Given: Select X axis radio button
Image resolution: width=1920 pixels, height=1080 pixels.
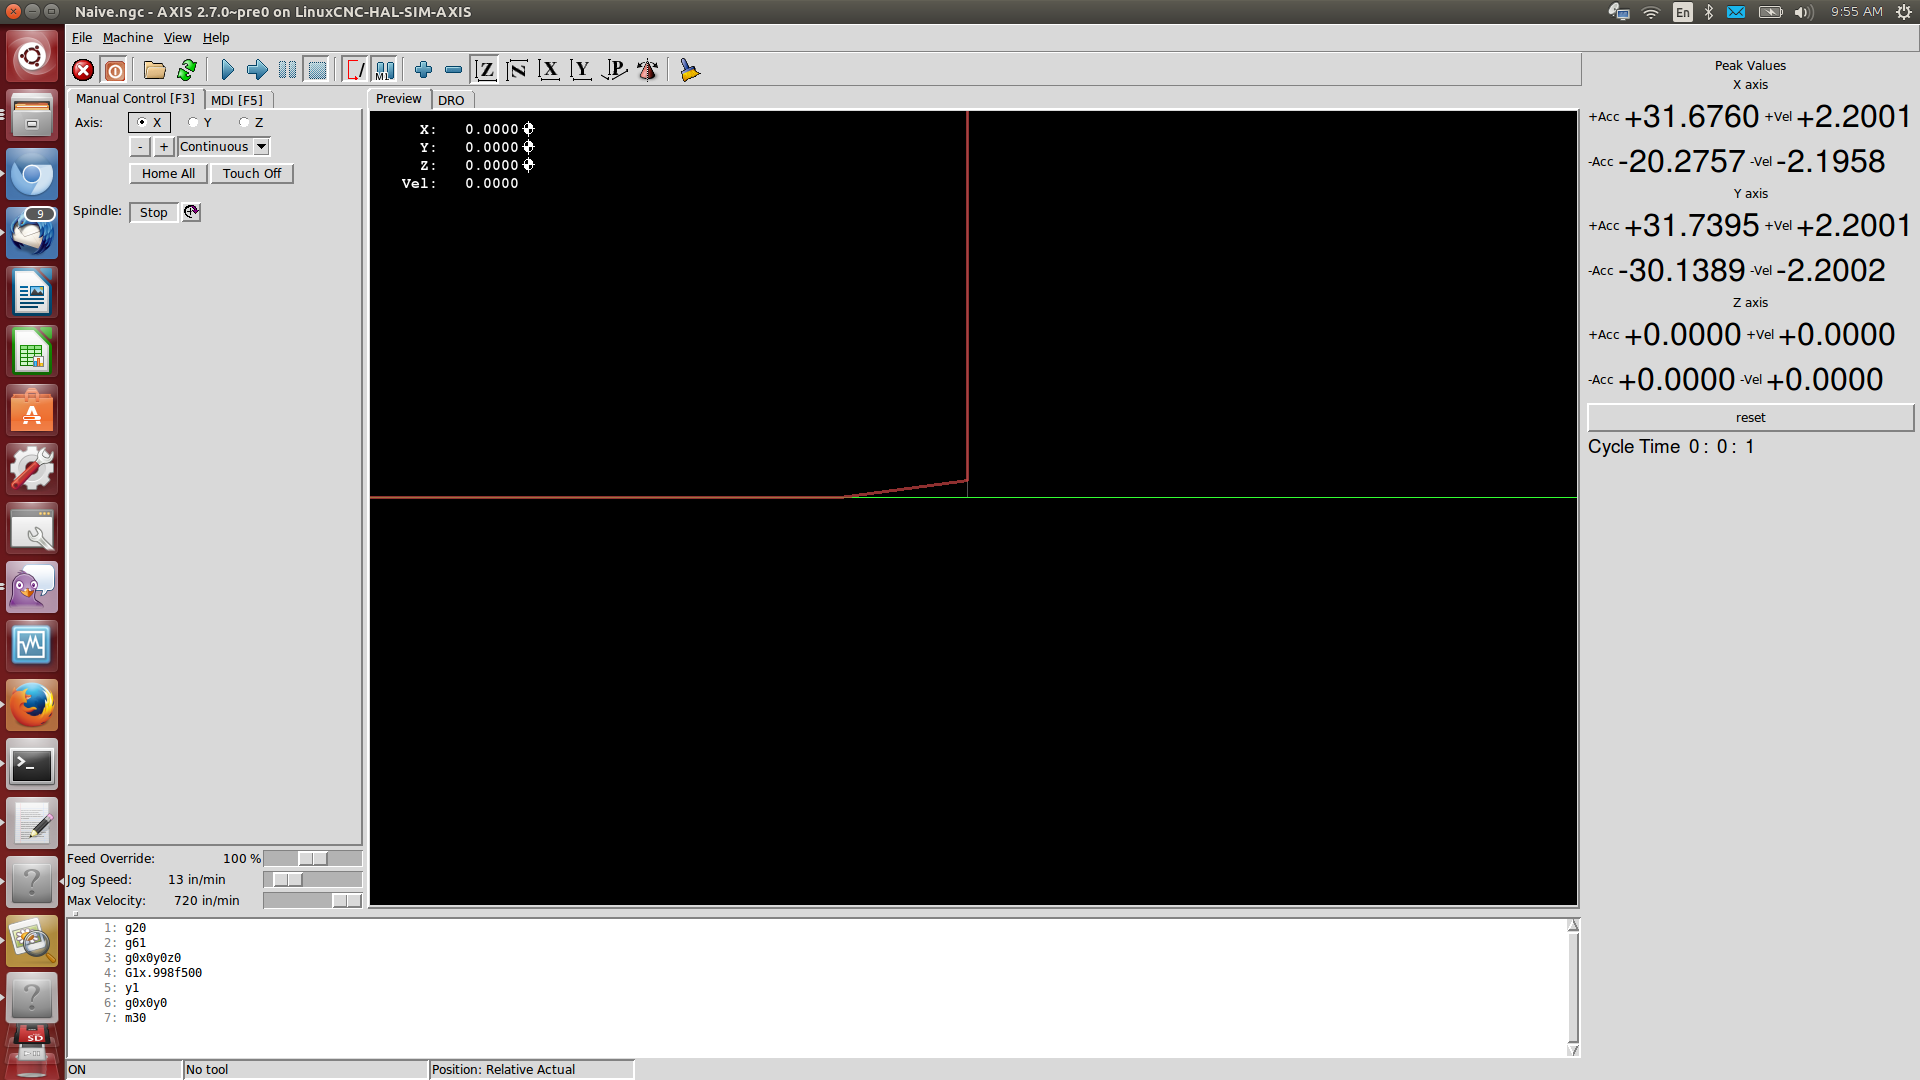Looking at the screenshot, I should [149, 123].
